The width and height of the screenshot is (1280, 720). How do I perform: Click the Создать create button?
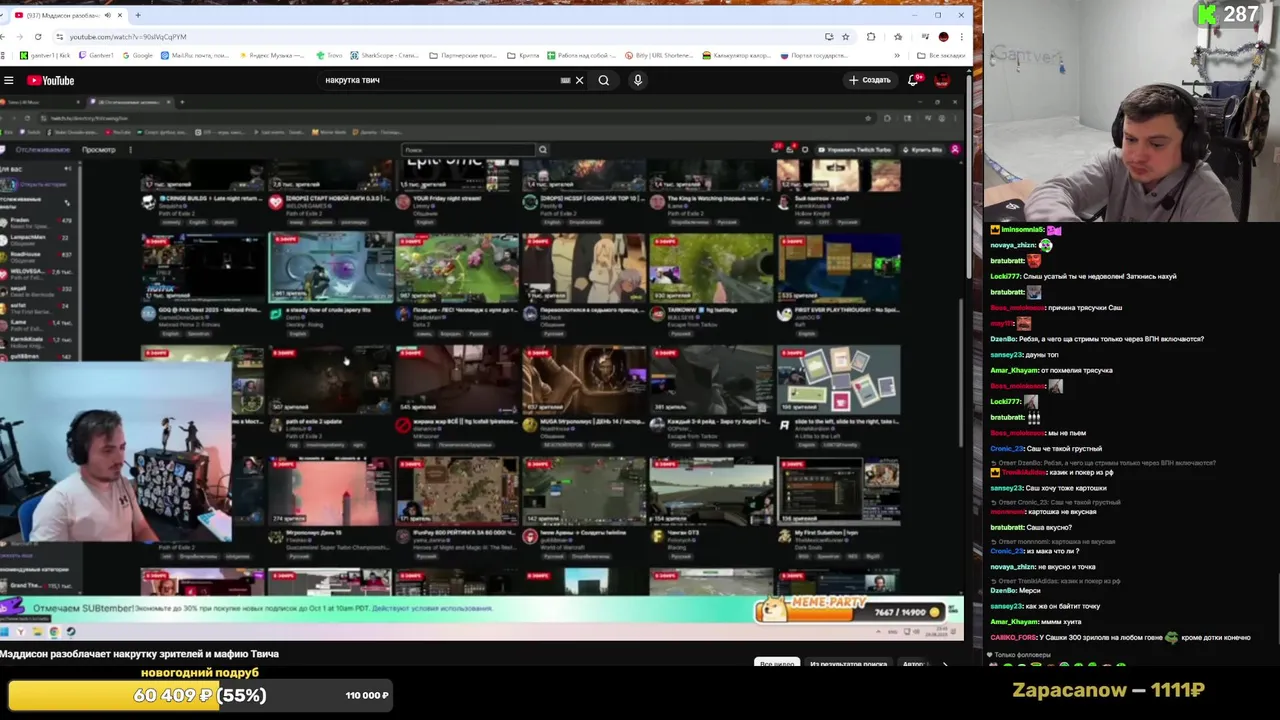coord(870,80)
